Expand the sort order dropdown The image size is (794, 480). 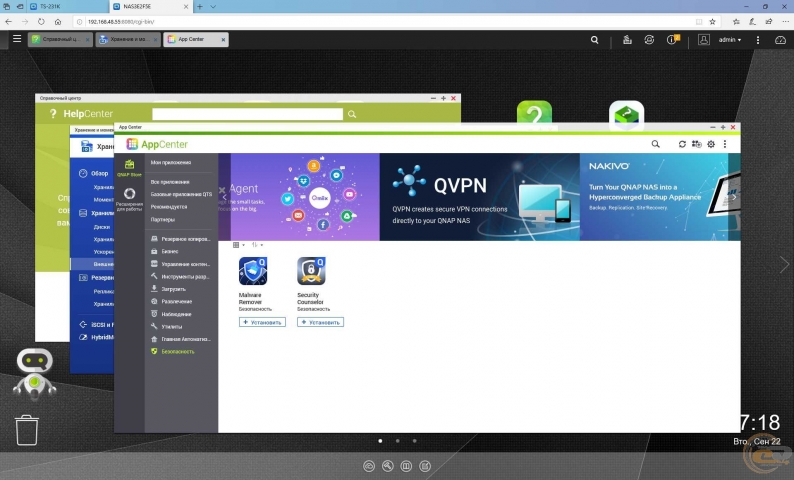point(257,245)
